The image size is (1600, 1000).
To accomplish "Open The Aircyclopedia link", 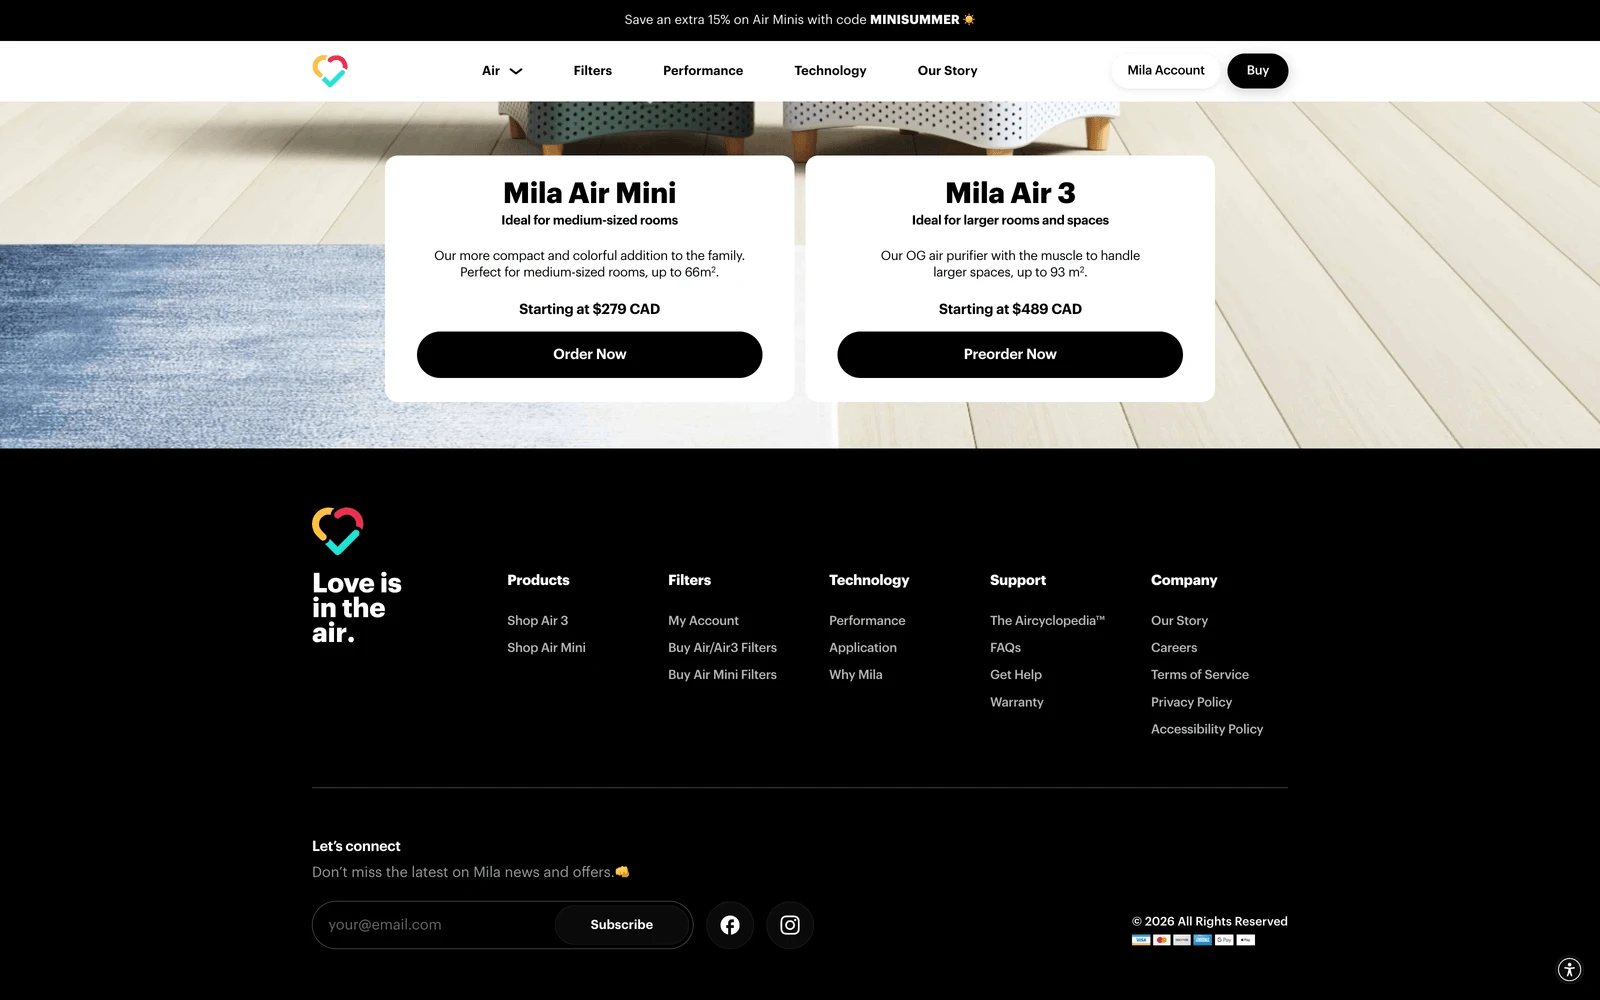I will coord(1047,621).
